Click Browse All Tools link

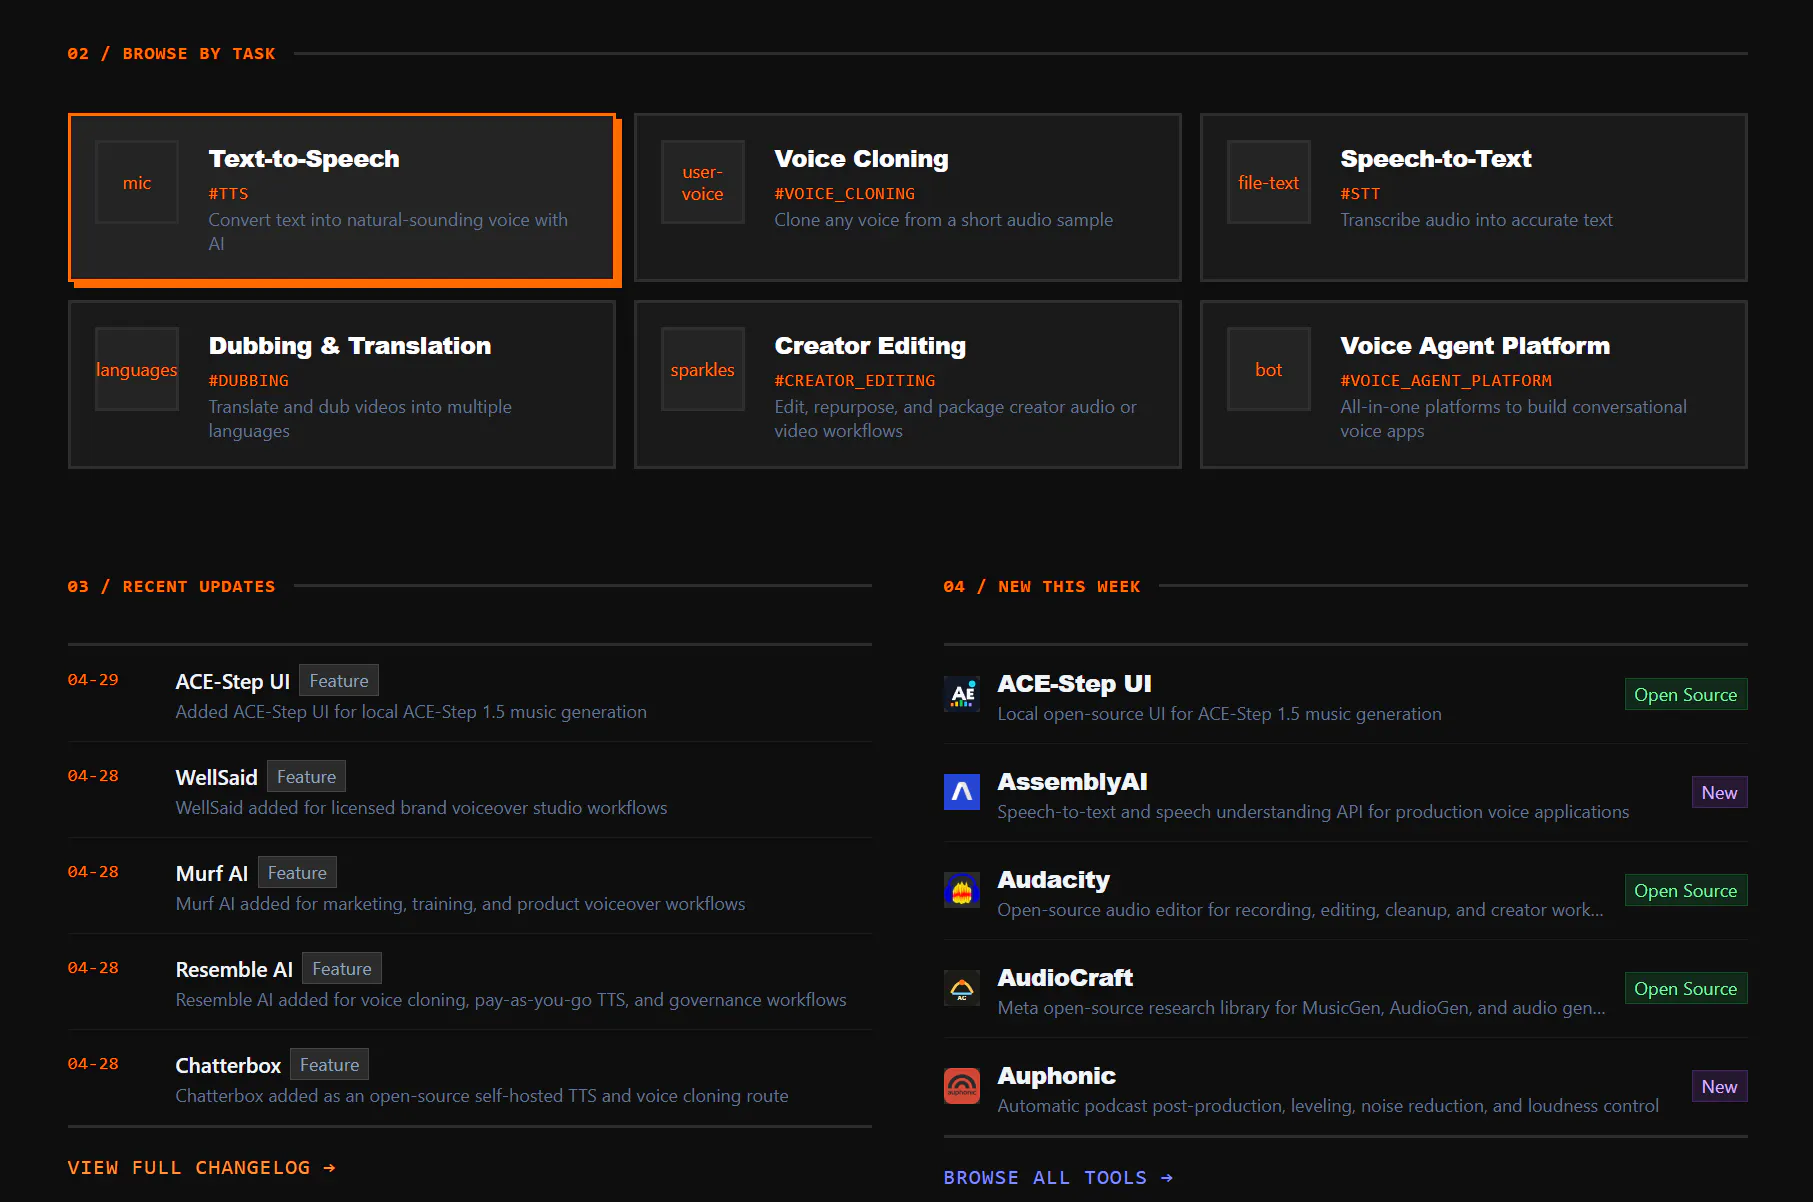(1058, 1178)
